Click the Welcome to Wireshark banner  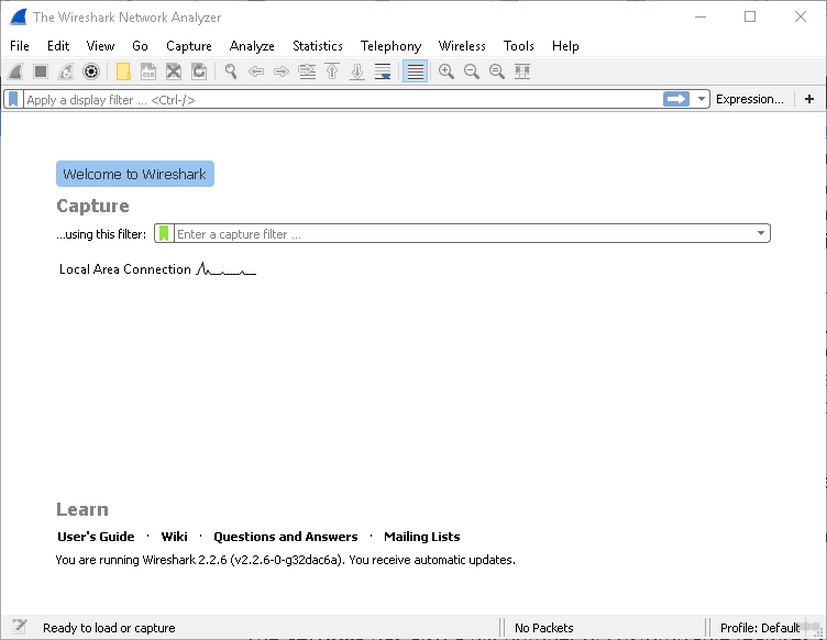[x=135, y=174]
